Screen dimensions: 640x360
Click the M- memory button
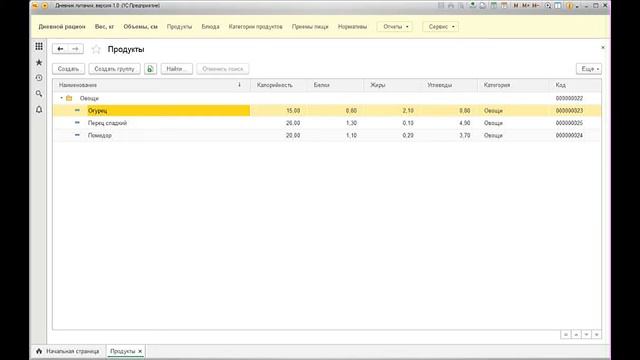536,6
